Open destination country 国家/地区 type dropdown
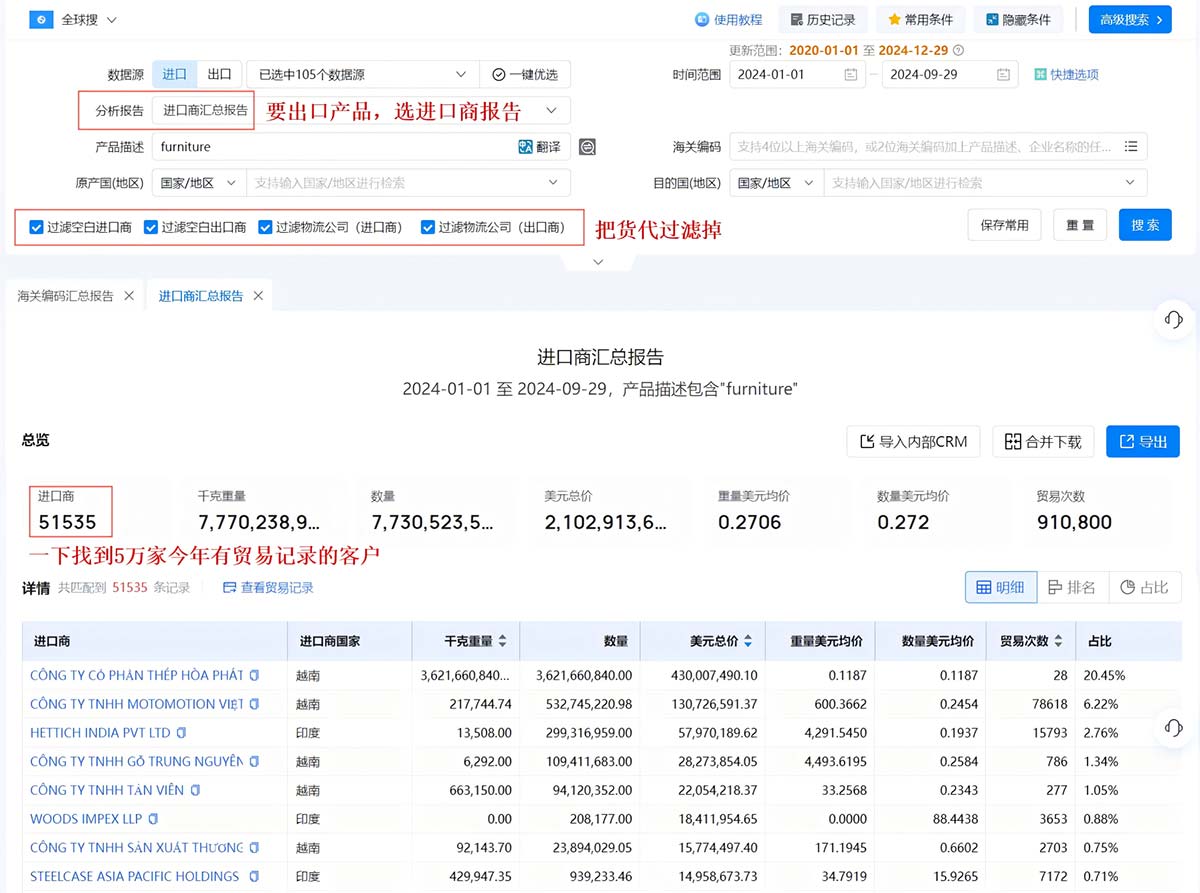The image size is (1200, 893). click(775, 183)
